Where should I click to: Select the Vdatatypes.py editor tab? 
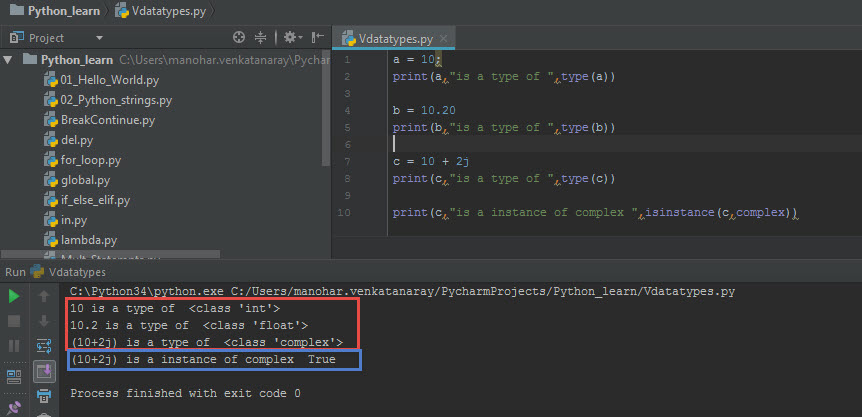point(394,38)
